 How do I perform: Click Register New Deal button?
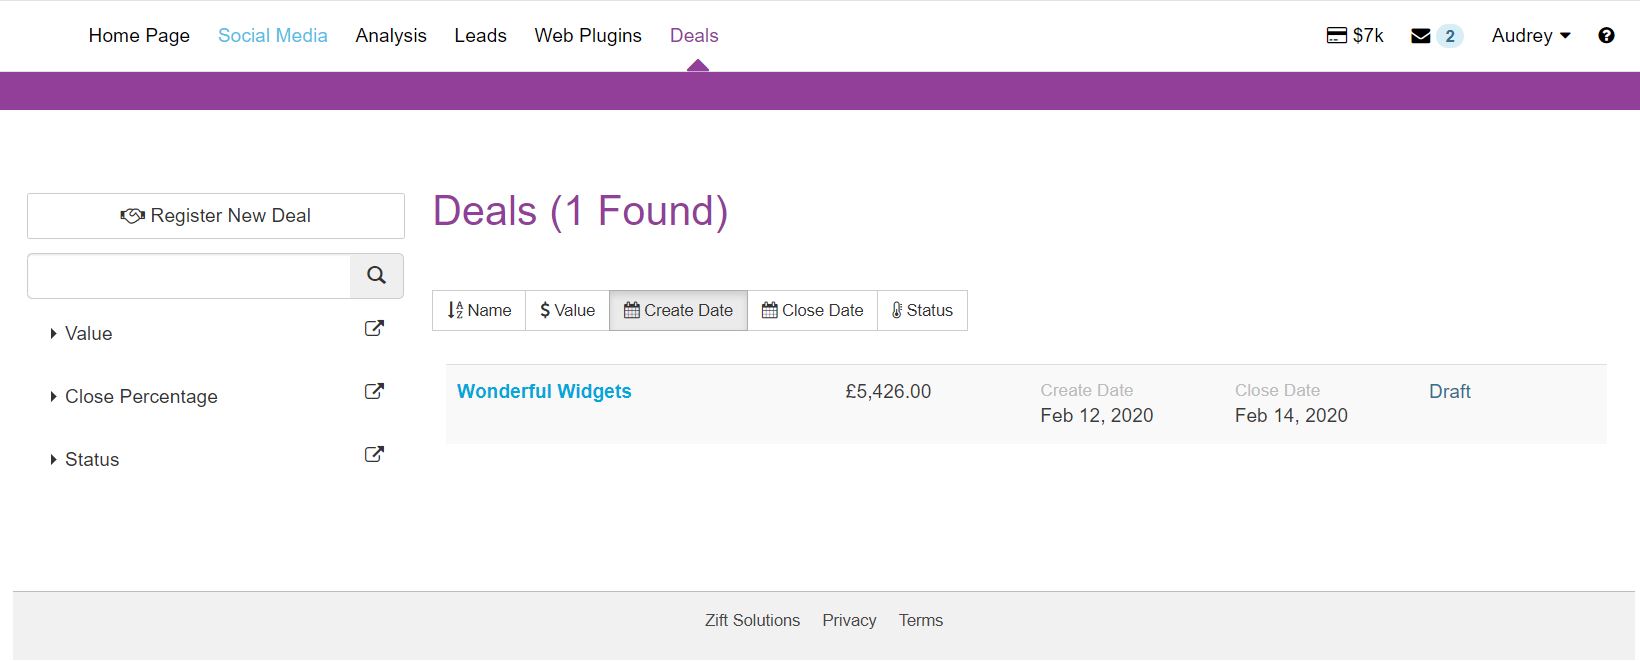tap(216, 216)
